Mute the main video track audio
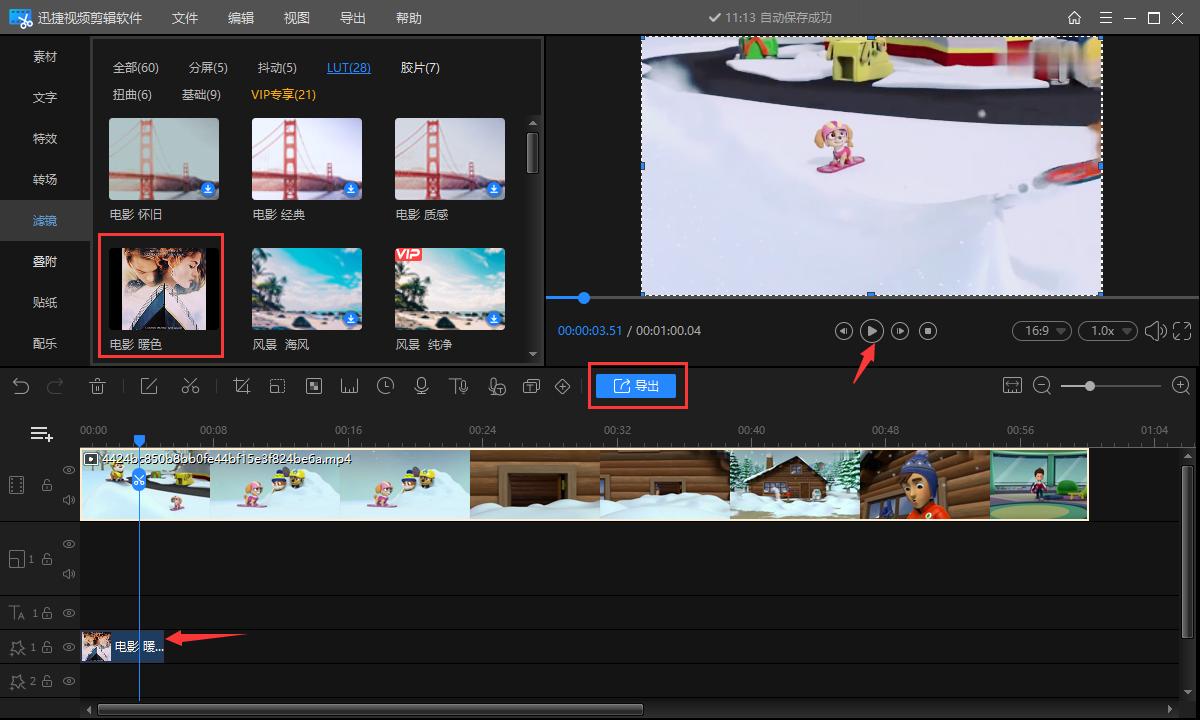The image size is (1200, 720). tap(69, 499)
